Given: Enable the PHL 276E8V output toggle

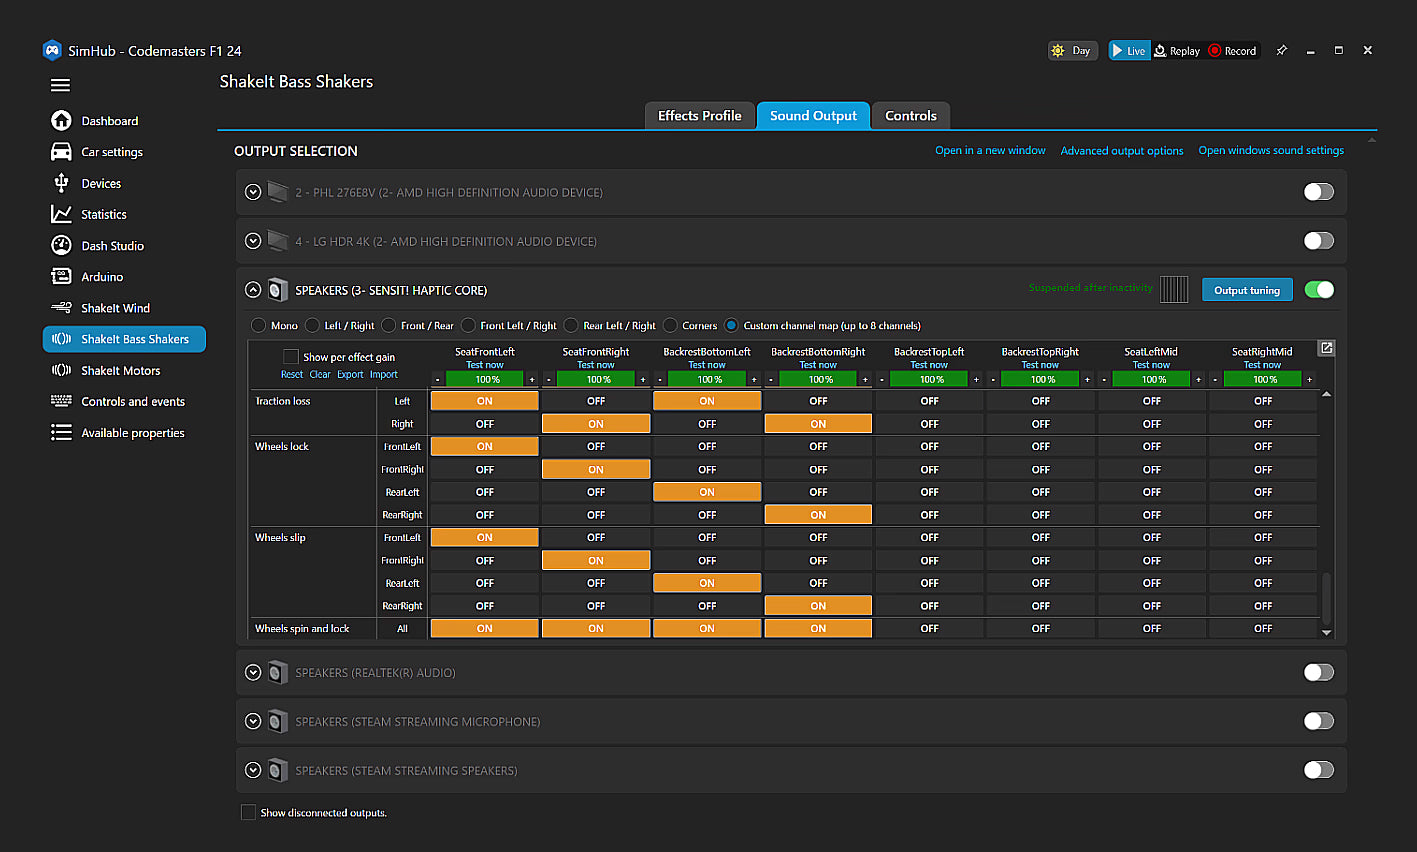Looking at the screenshot, I should 1318,192.
